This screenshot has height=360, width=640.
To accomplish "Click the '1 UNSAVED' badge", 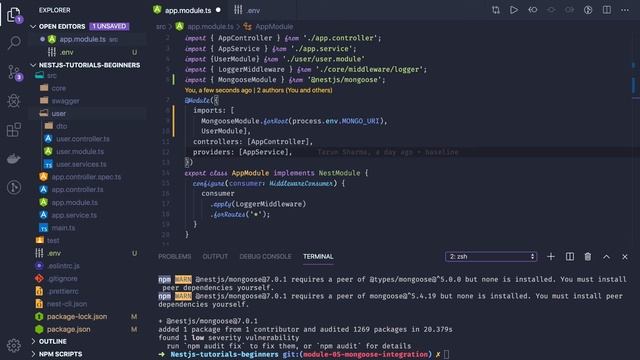I will point(109,27).
